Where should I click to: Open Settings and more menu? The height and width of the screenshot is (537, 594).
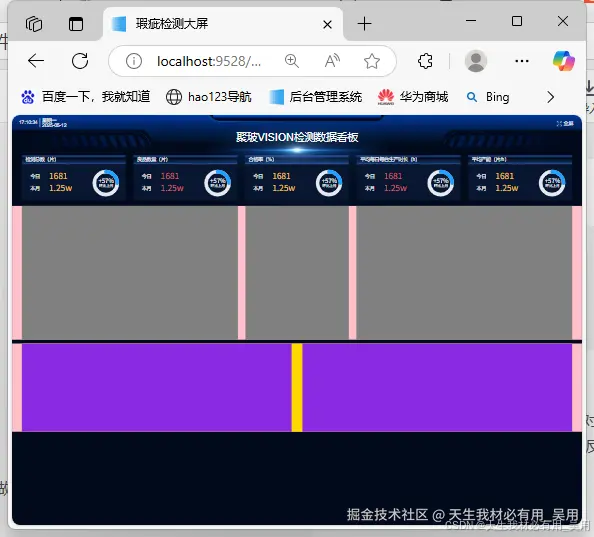click(522, 61)
